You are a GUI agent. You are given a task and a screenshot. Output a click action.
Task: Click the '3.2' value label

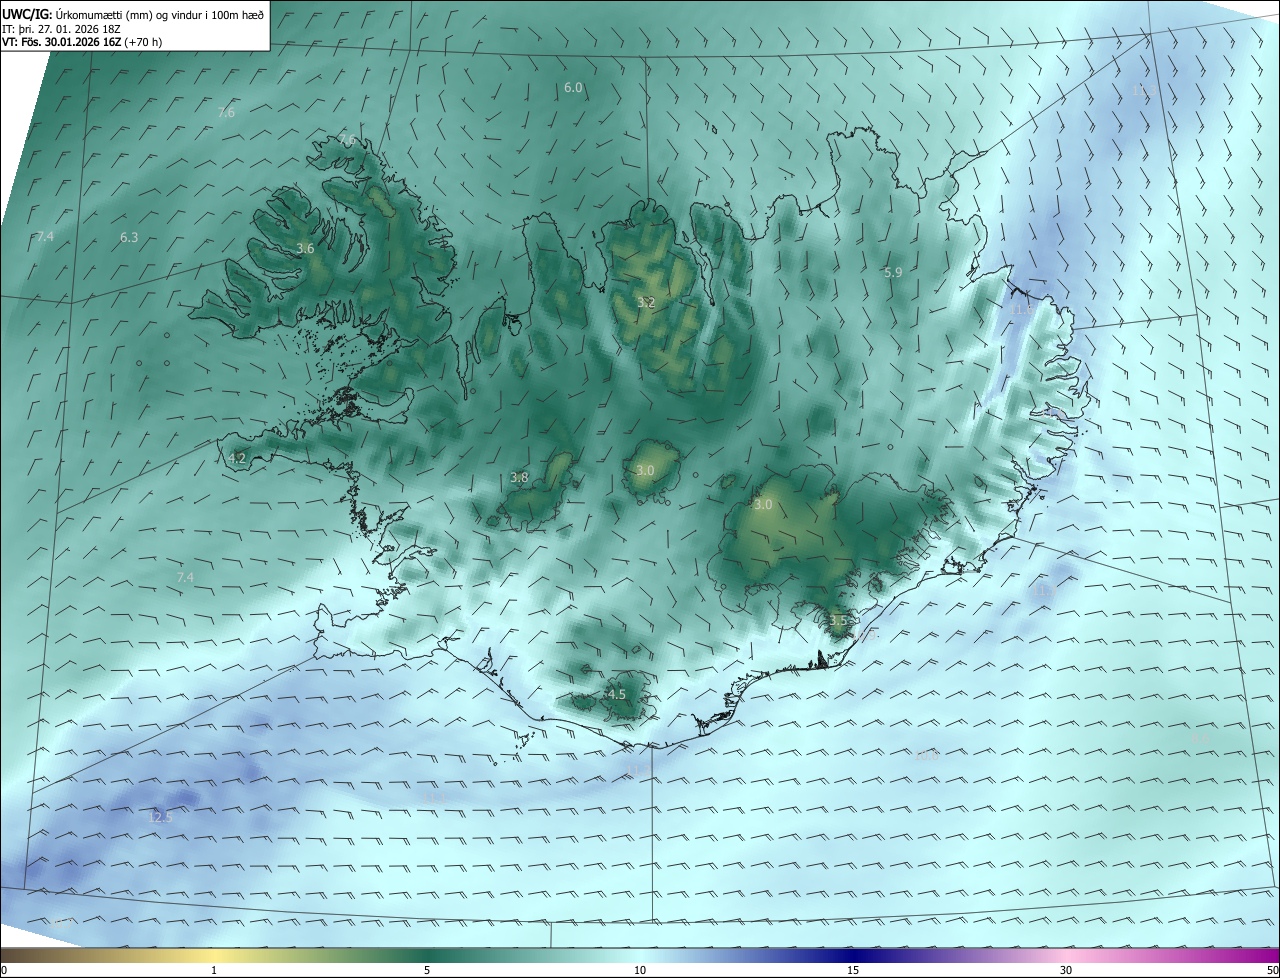(646, 303)
